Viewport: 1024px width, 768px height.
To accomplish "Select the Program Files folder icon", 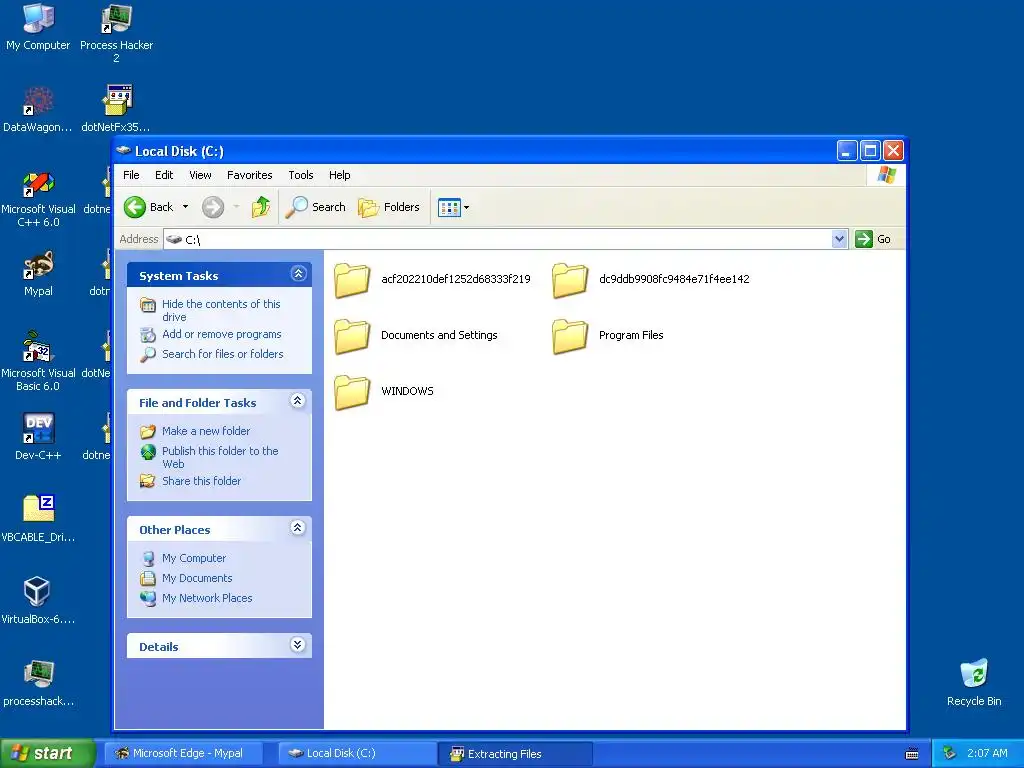I will (x=570, y=336).
